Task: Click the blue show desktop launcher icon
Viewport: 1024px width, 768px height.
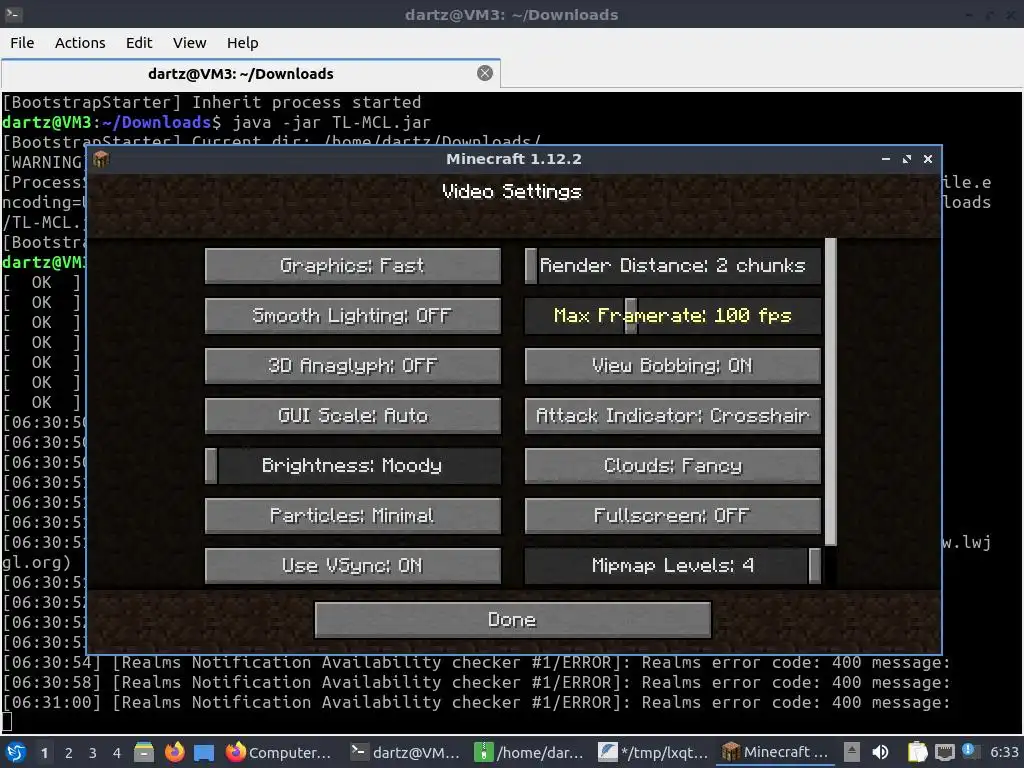Action: coord(204,752)
